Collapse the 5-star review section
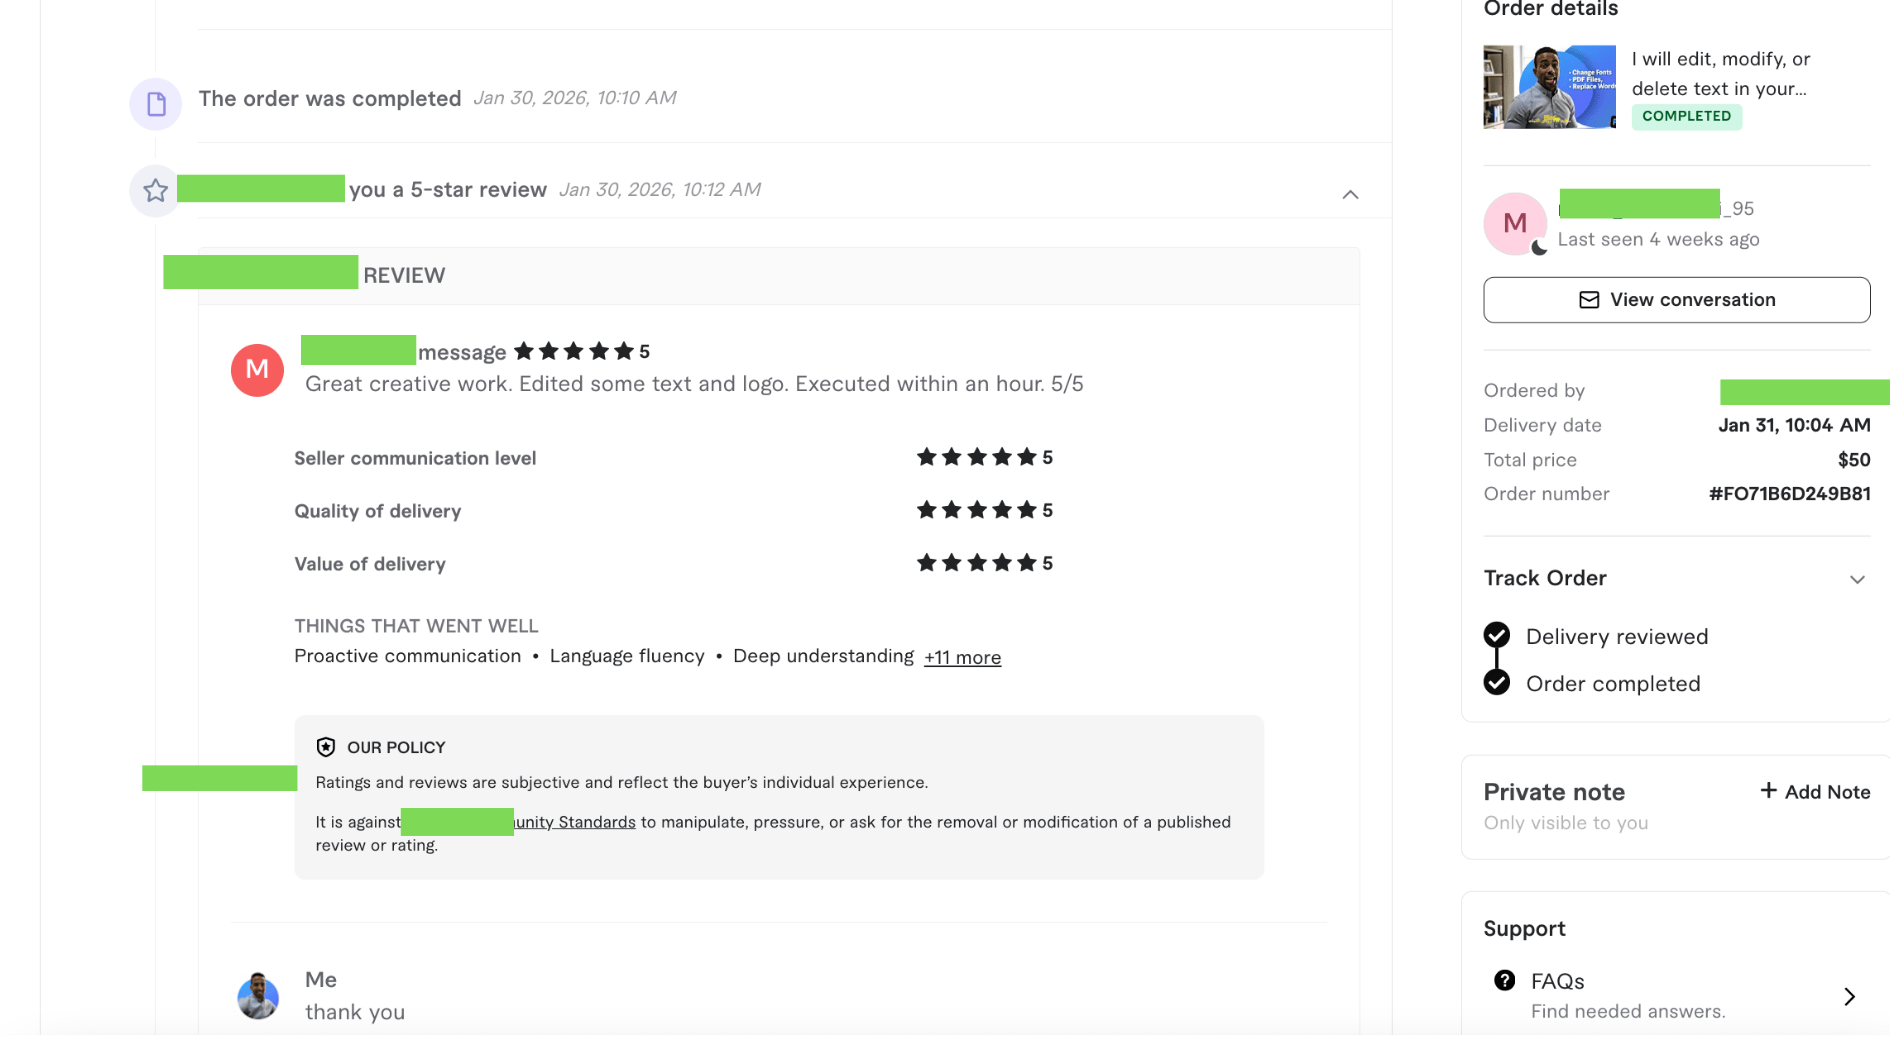Viewport: 1890px width, 1062px height. (1350, 194)
